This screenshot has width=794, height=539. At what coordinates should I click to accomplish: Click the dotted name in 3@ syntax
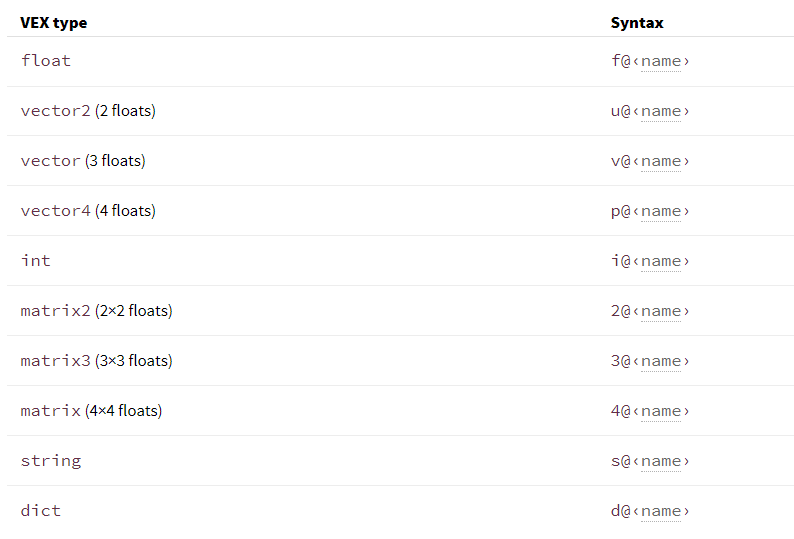661,361
